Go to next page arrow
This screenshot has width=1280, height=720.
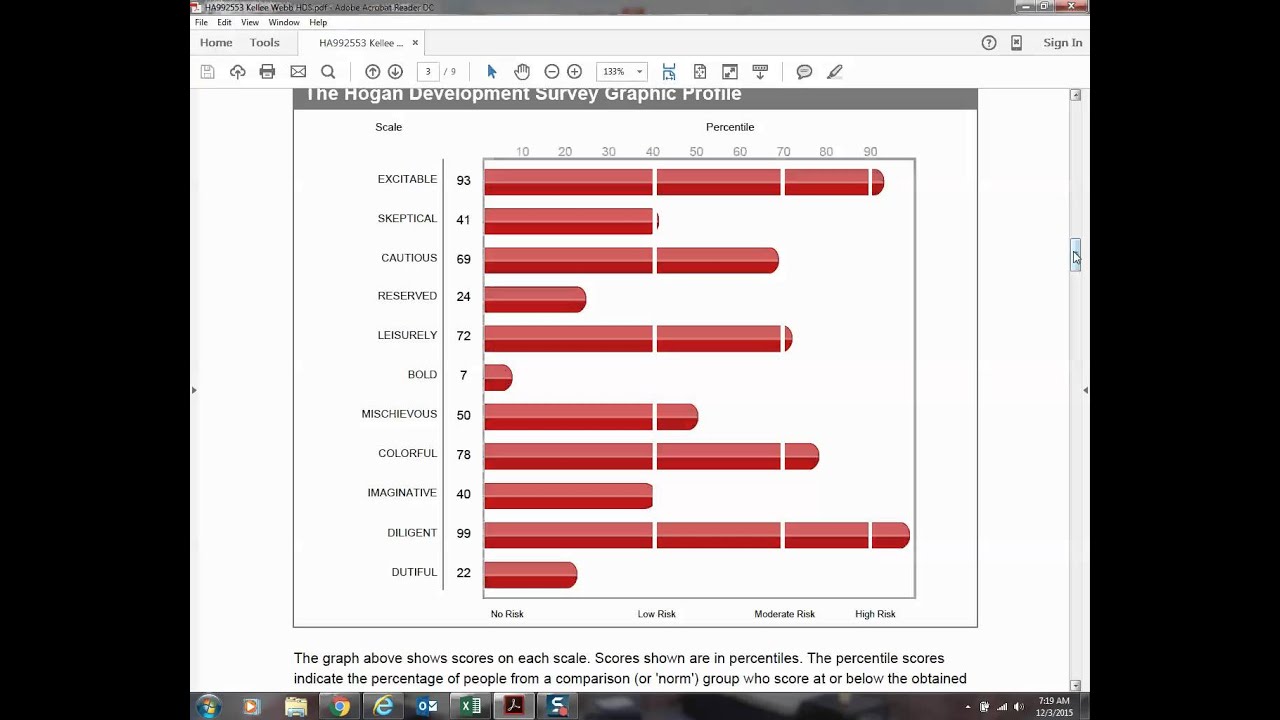[395, 71]
